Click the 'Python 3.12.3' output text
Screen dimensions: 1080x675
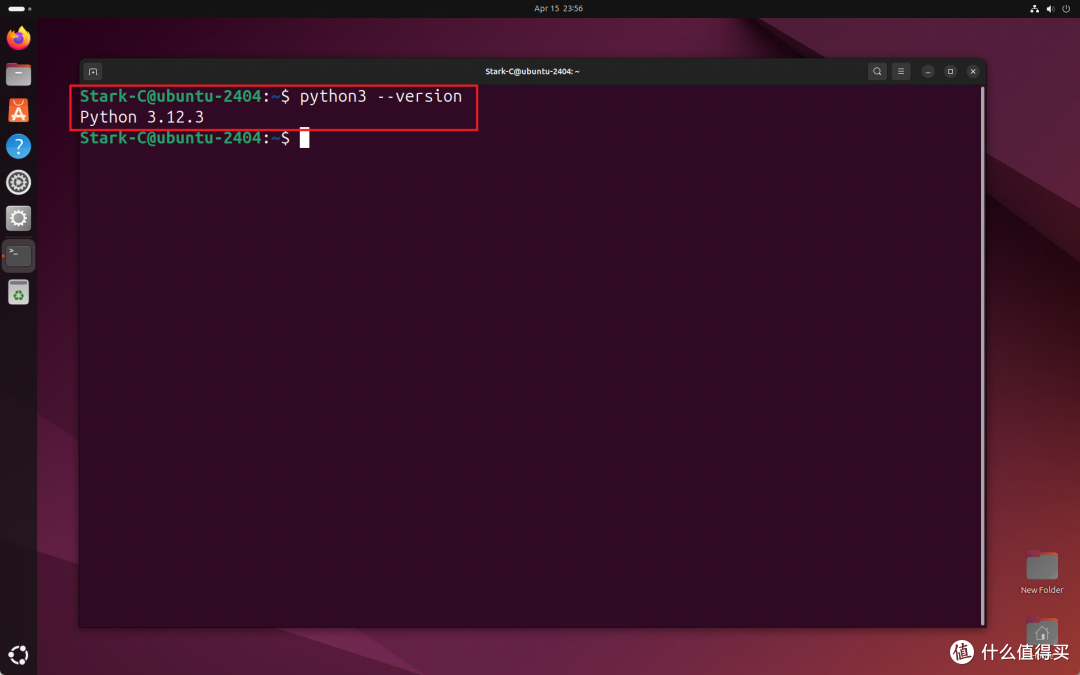142,117
